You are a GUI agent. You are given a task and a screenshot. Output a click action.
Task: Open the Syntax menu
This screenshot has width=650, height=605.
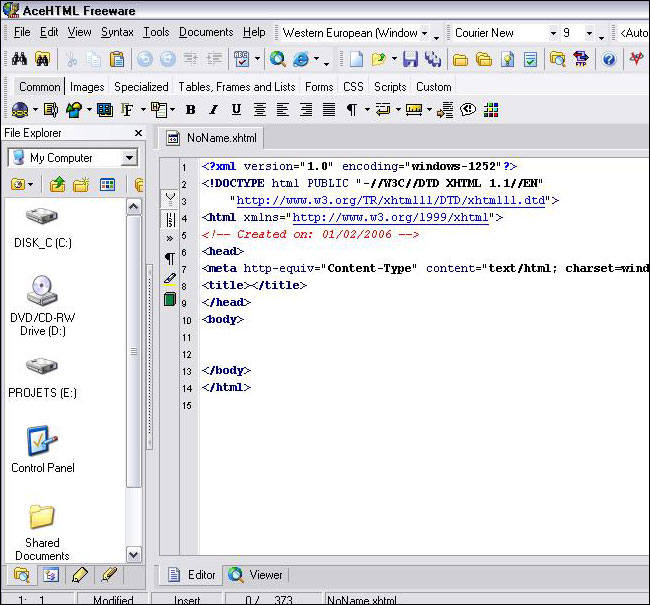(117, 32)
